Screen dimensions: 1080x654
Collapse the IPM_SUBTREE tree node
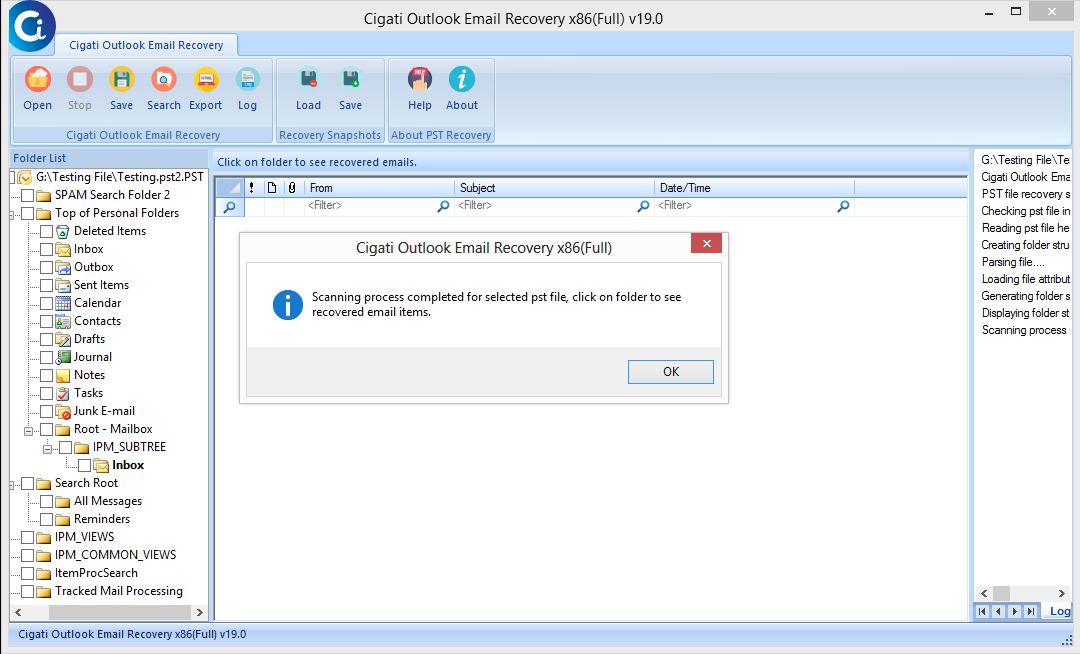coord(47,449)
